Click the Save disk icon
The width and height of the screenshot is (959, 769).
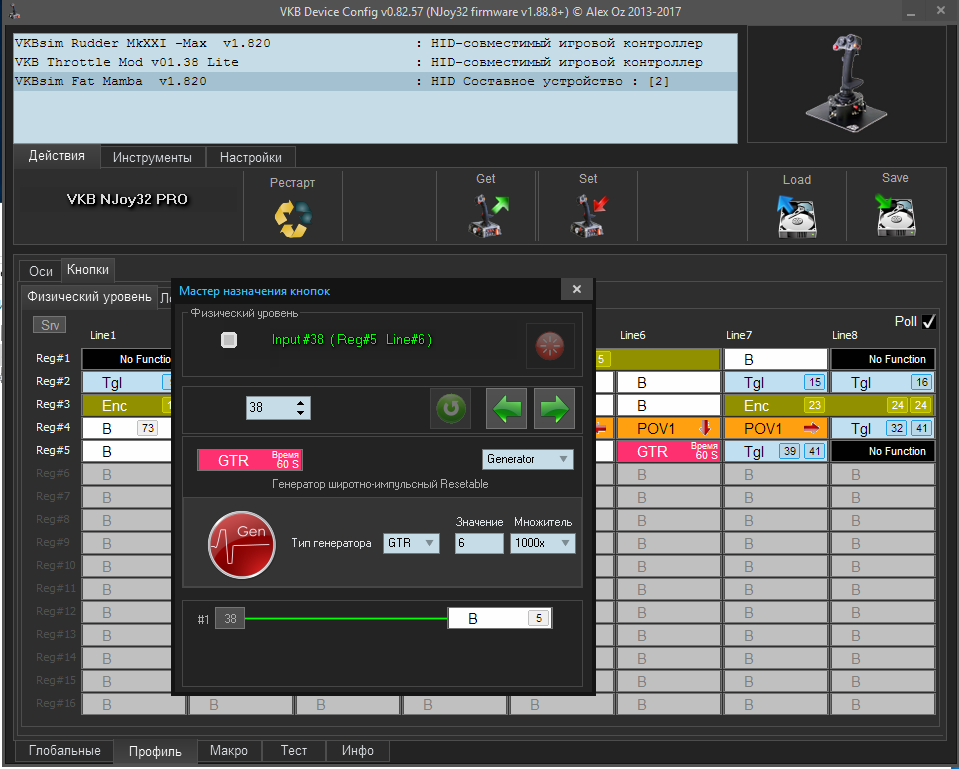(x=895, y=215)
